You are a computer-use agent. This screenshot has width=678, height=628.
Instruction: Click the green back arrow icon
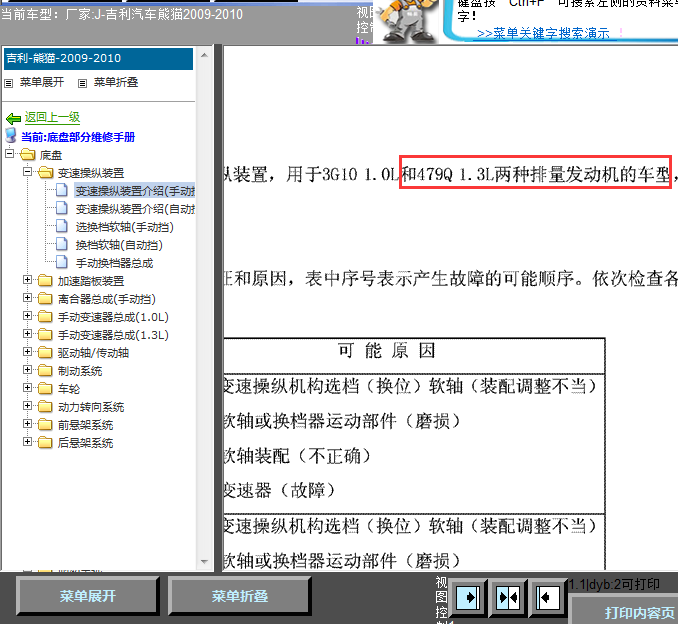(x=13, y=118)
